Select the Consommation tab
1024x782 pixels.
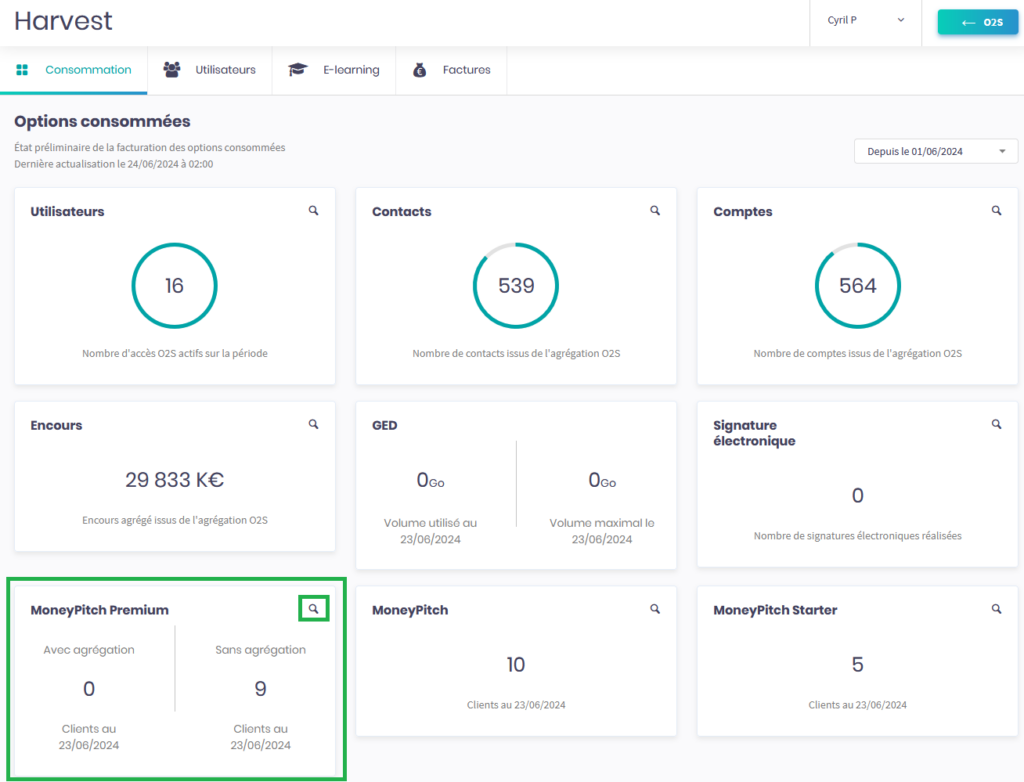(75, 70)
